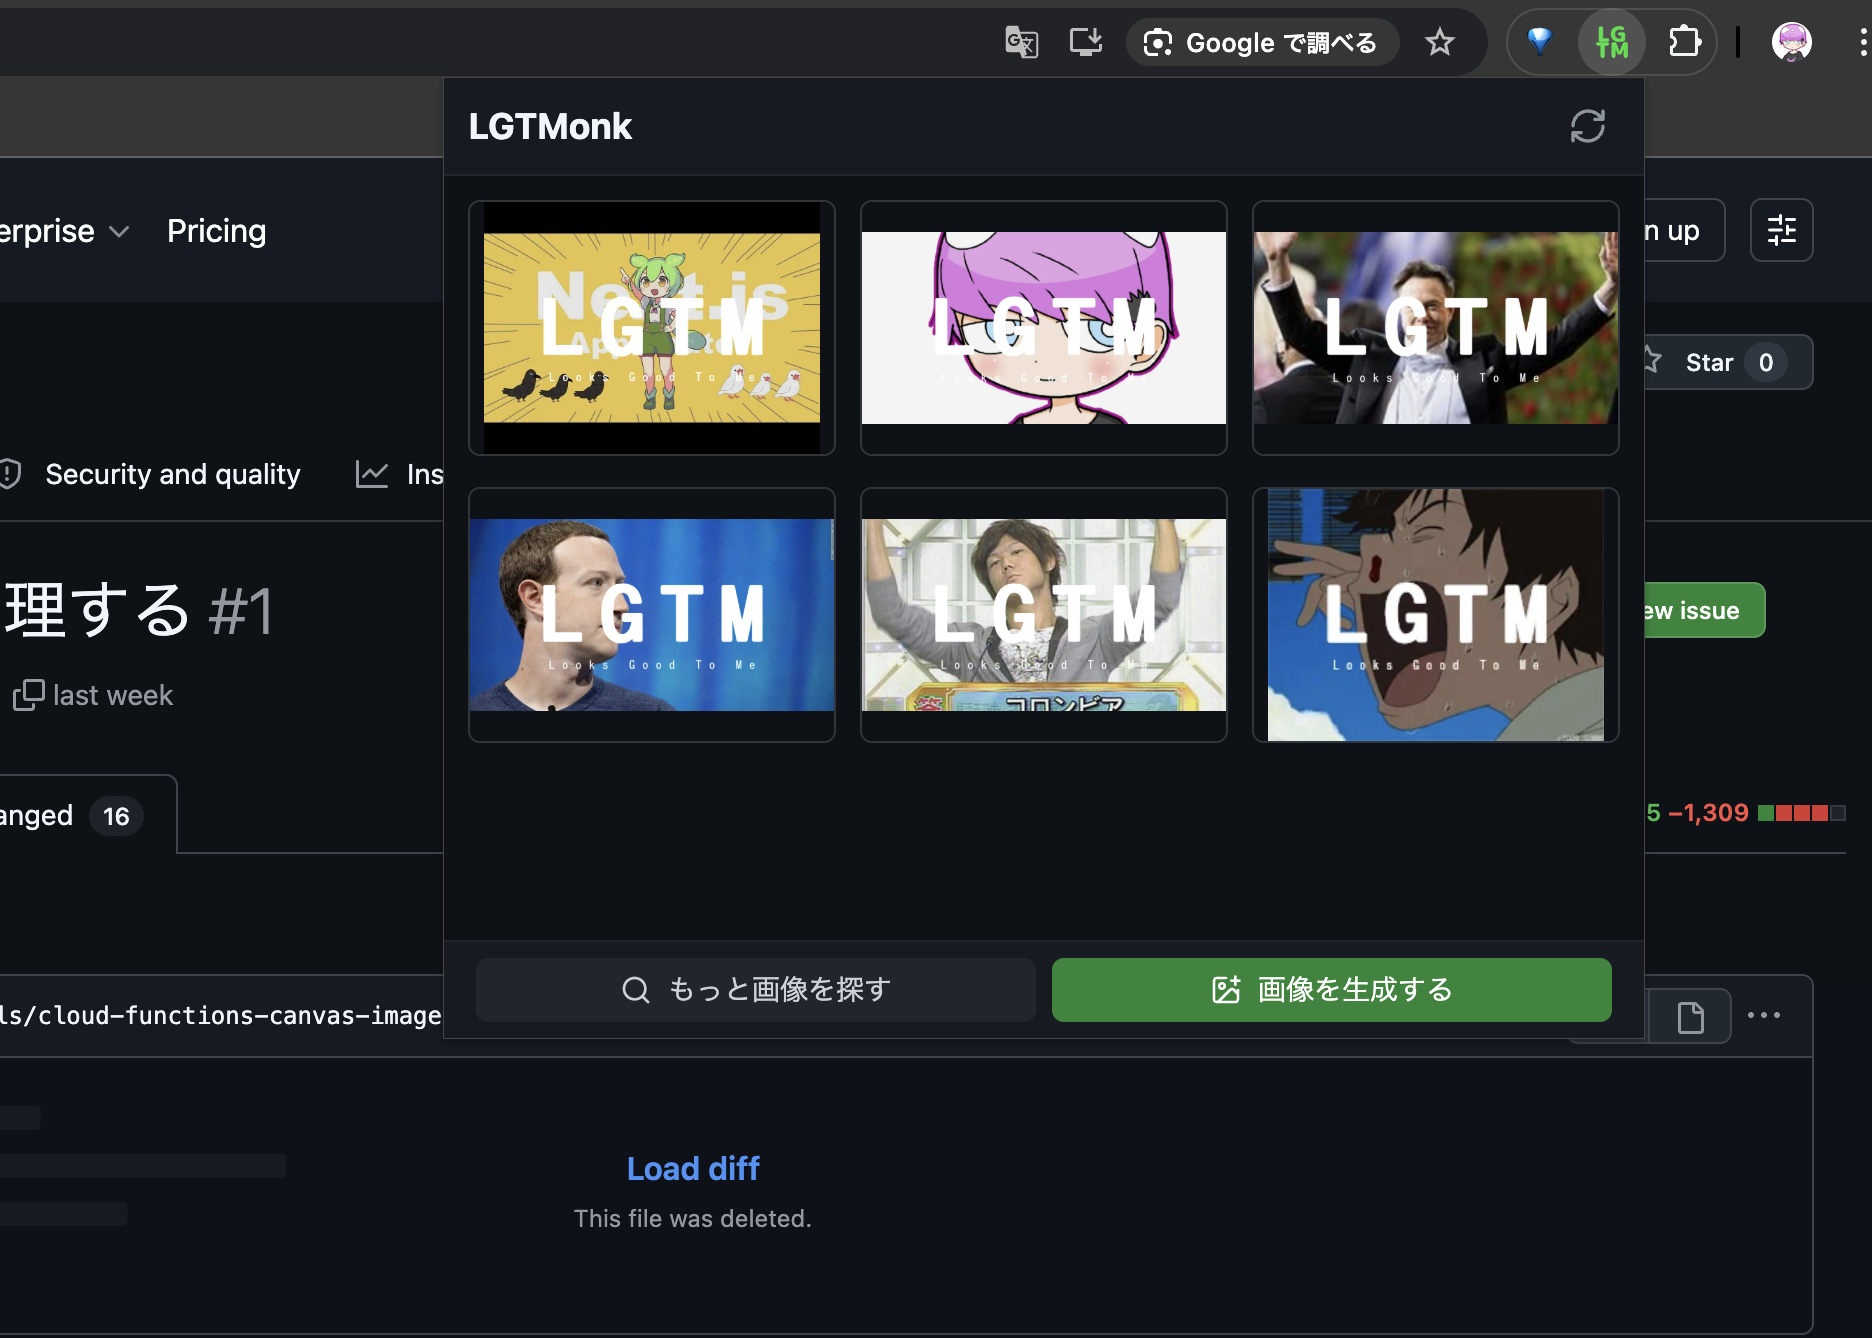Open the browser profile avatar
The width and height of the screenshot is (1872, 1338).
point(1790,42)
